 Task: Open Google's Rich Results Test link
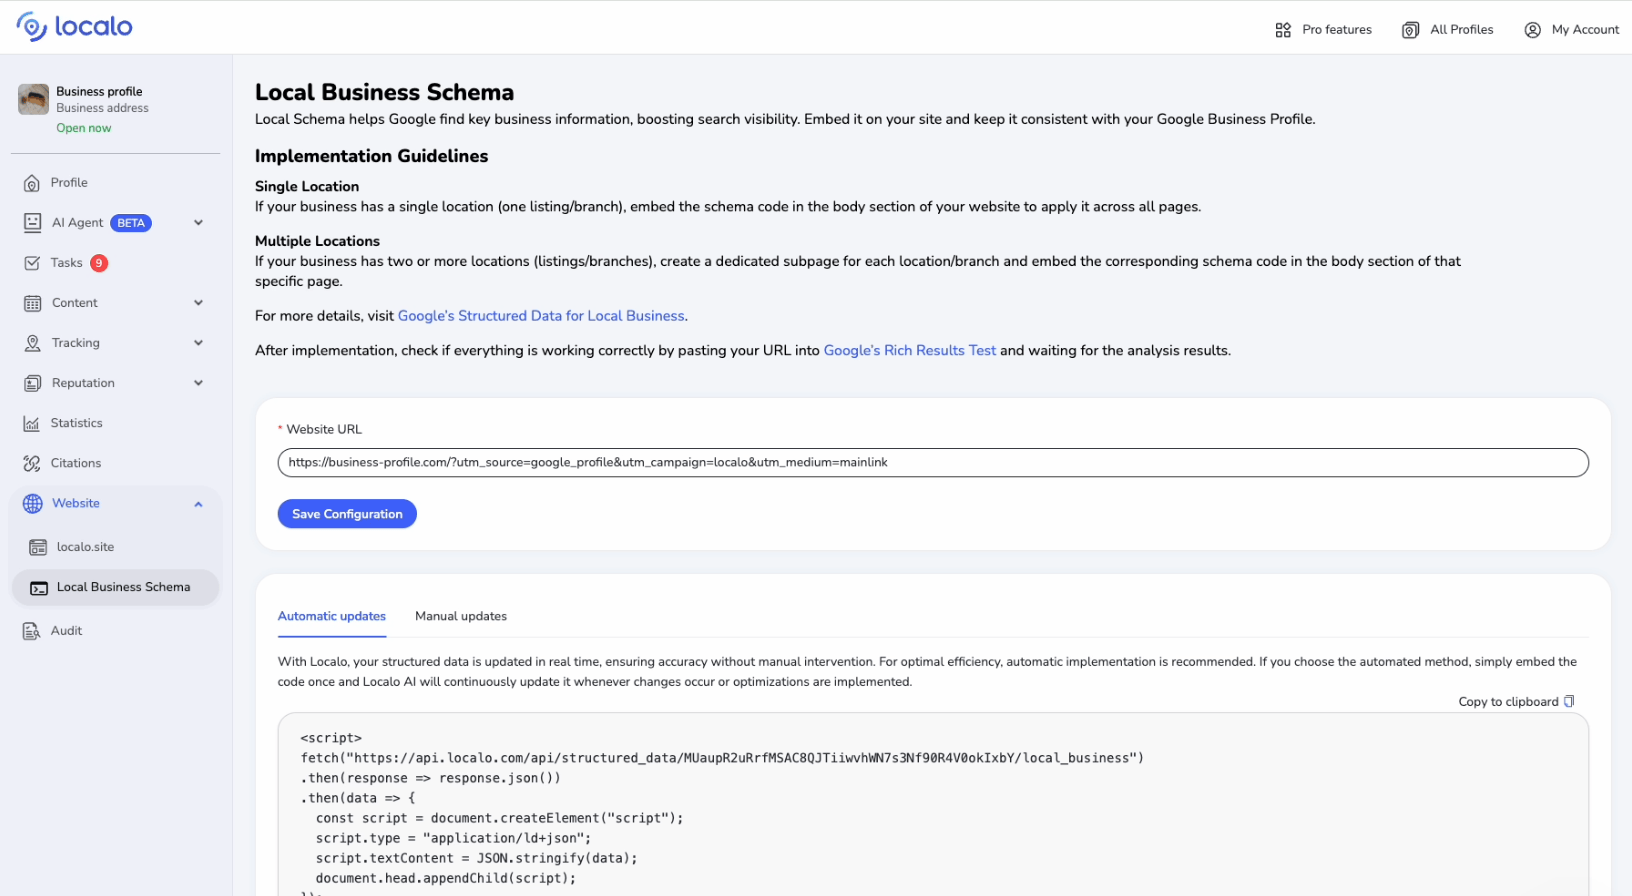909,350
